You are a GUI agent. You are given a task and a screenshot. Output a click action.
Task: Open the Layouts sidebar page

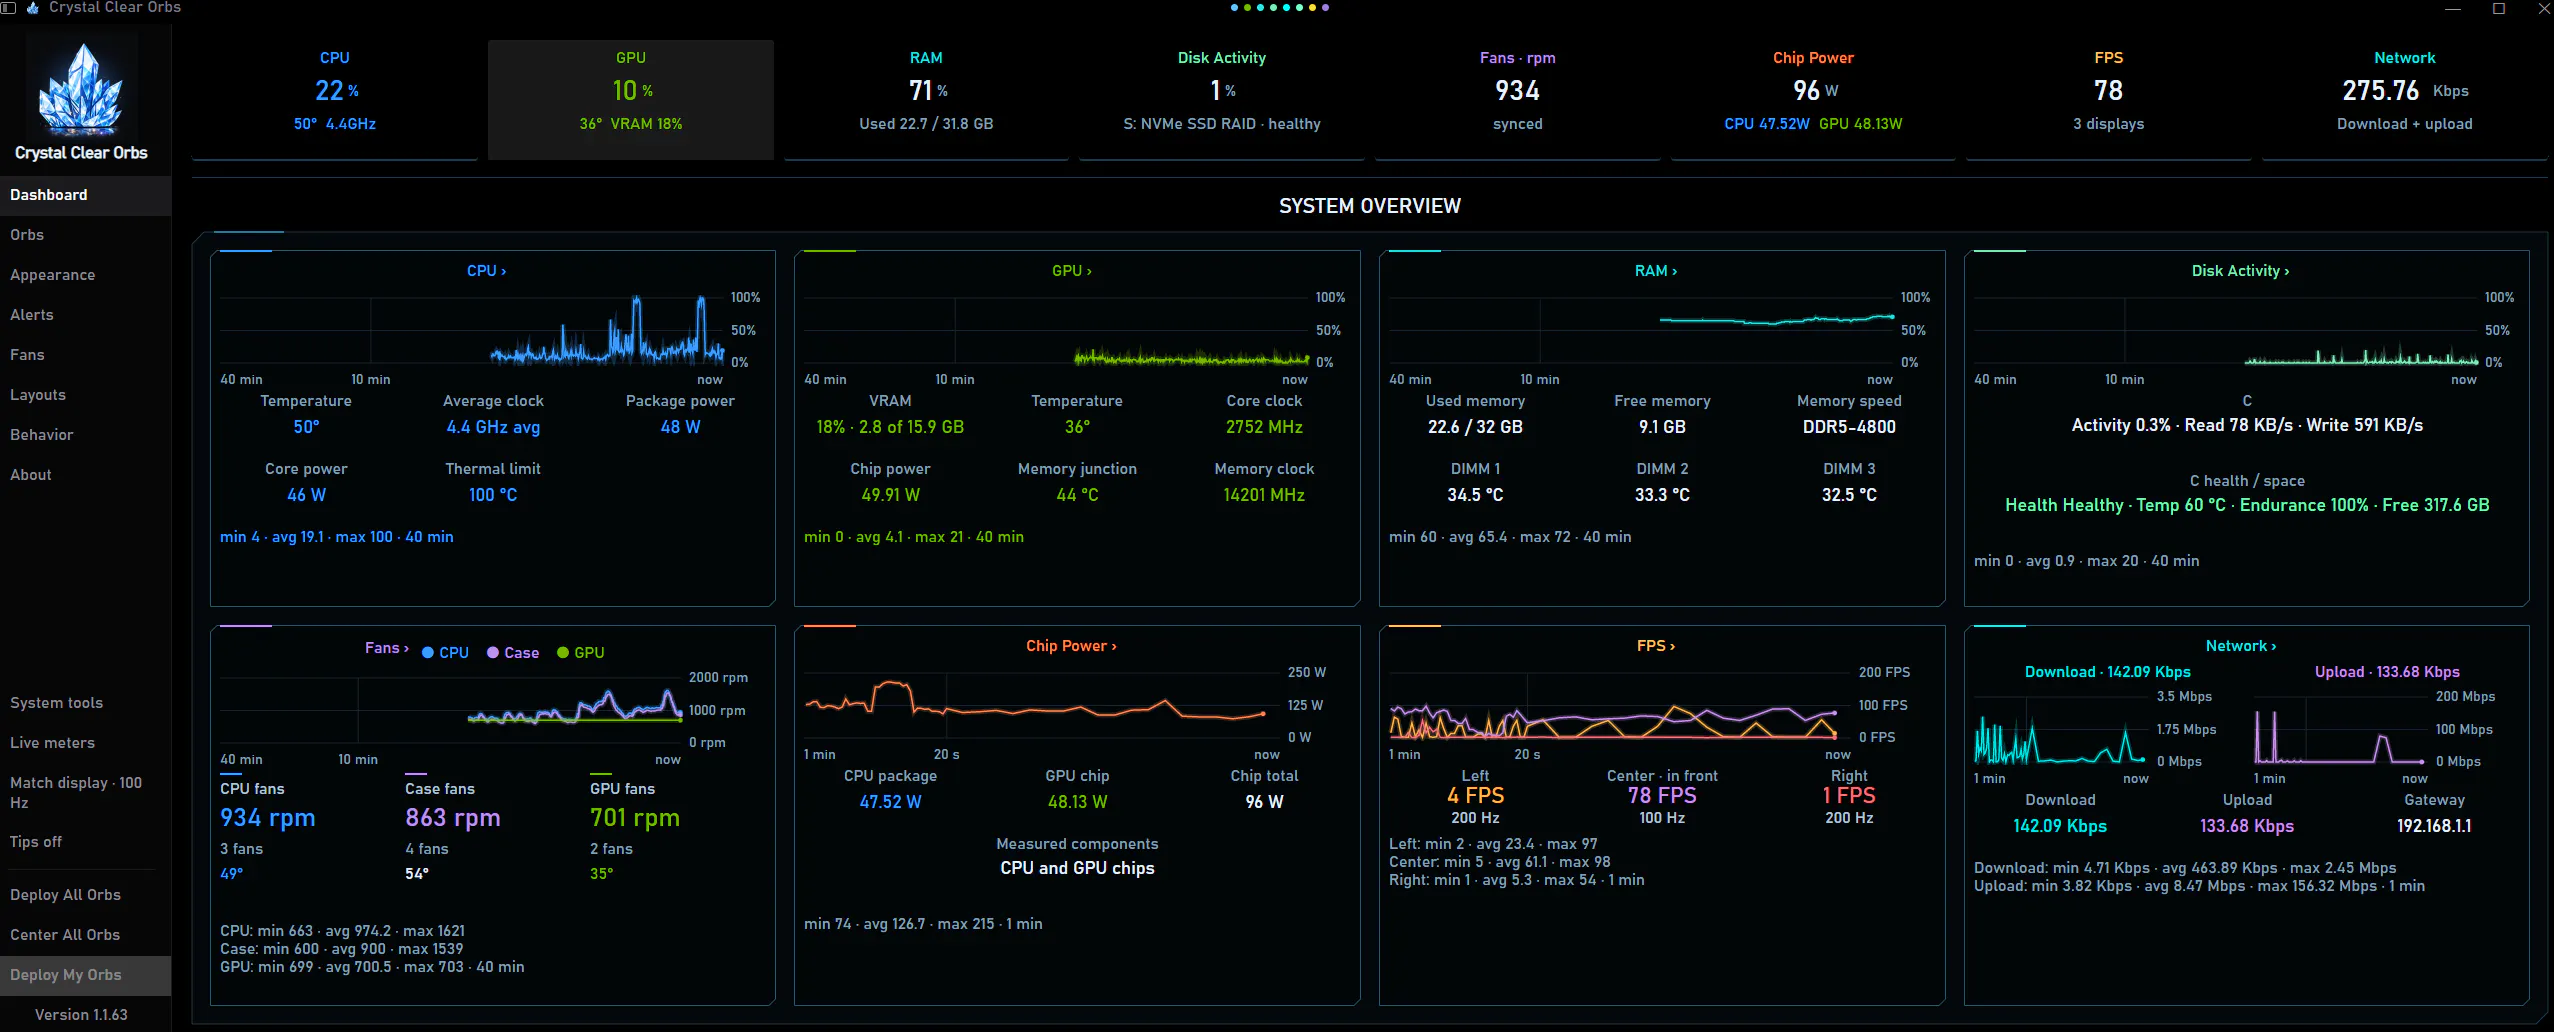point(85,395)
